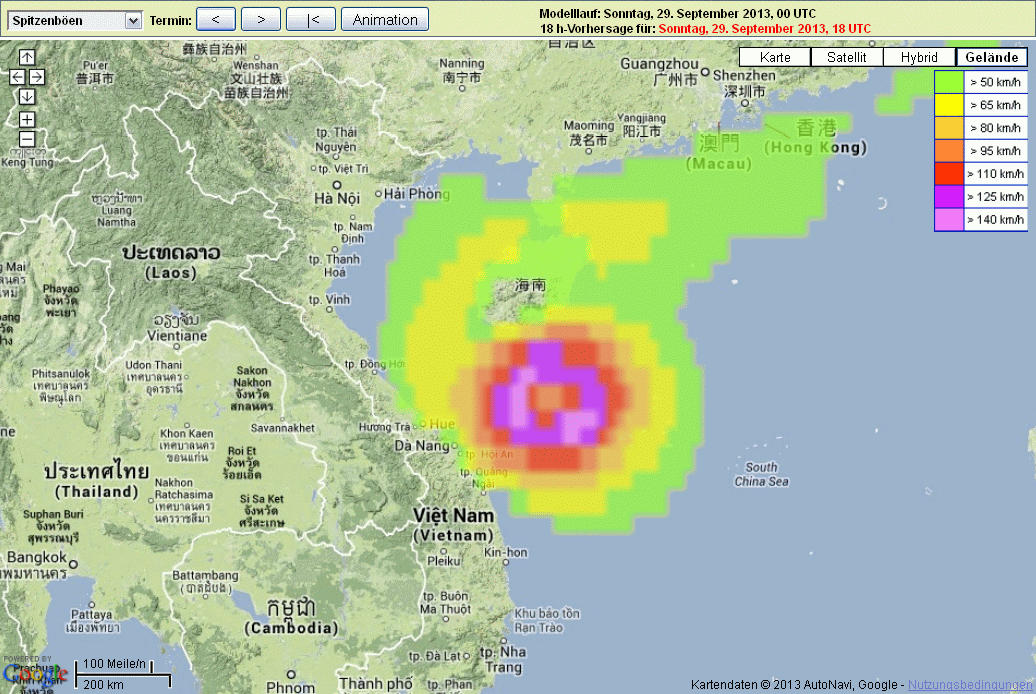Pan the map left with the arrow
This screenshot has width=1036, height=694.
tap(17, 77)
